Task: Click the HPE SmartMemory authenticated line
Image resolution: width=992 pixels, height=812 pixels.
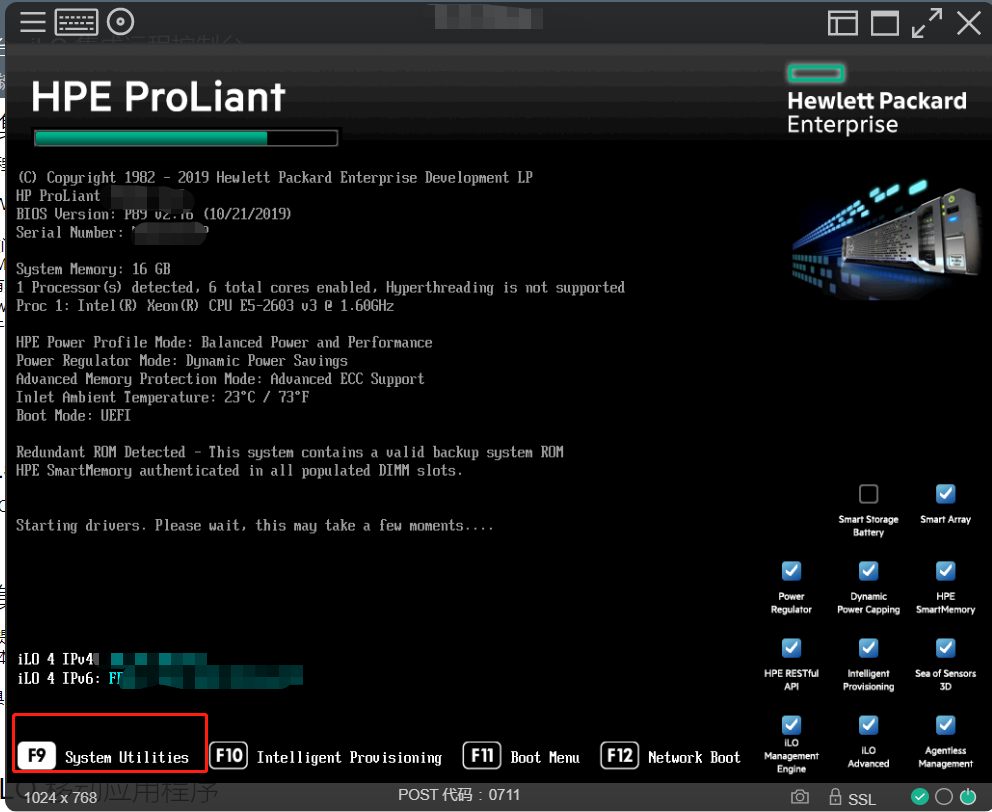Action: pyautogui.click(x=239, y=471)
